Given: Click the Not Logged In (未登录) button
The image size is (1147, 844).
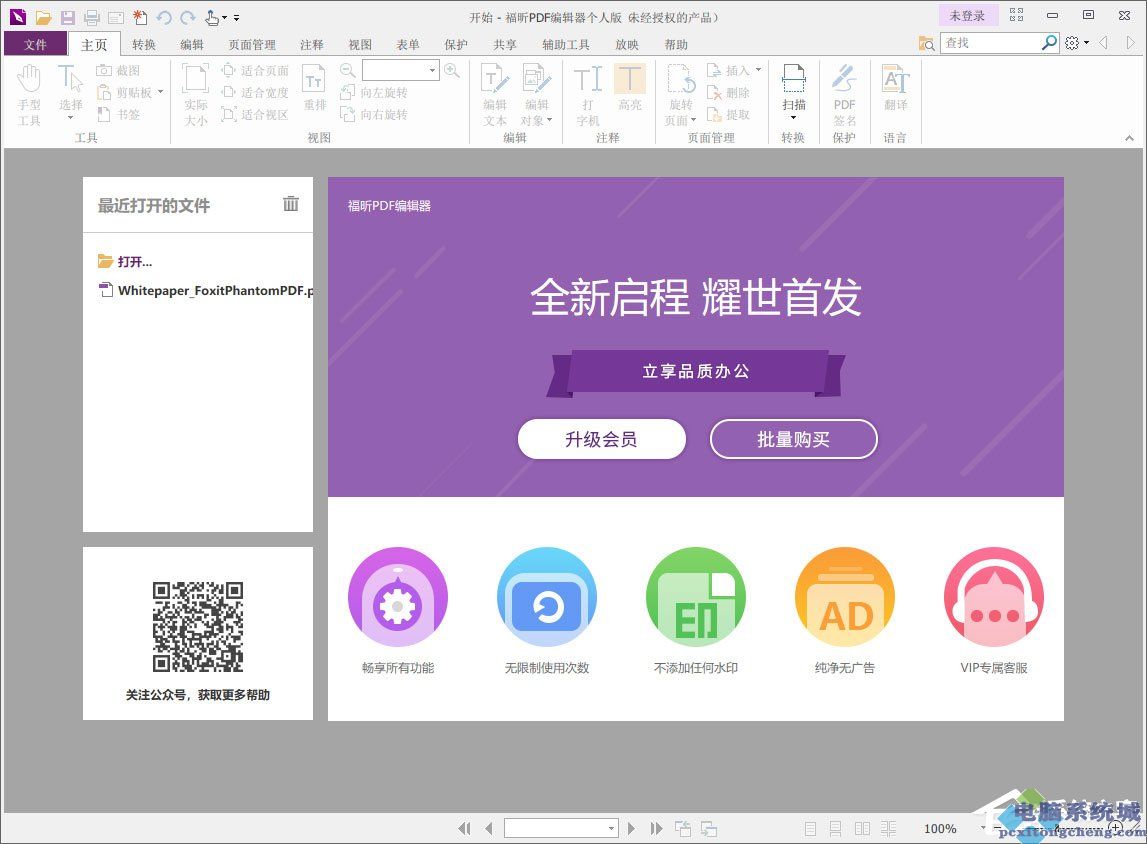Looking at the screenshot, I should [967, 15].
